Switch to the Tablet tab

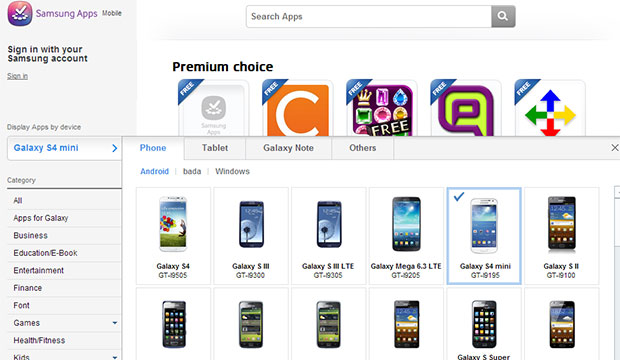coord(215,148)
